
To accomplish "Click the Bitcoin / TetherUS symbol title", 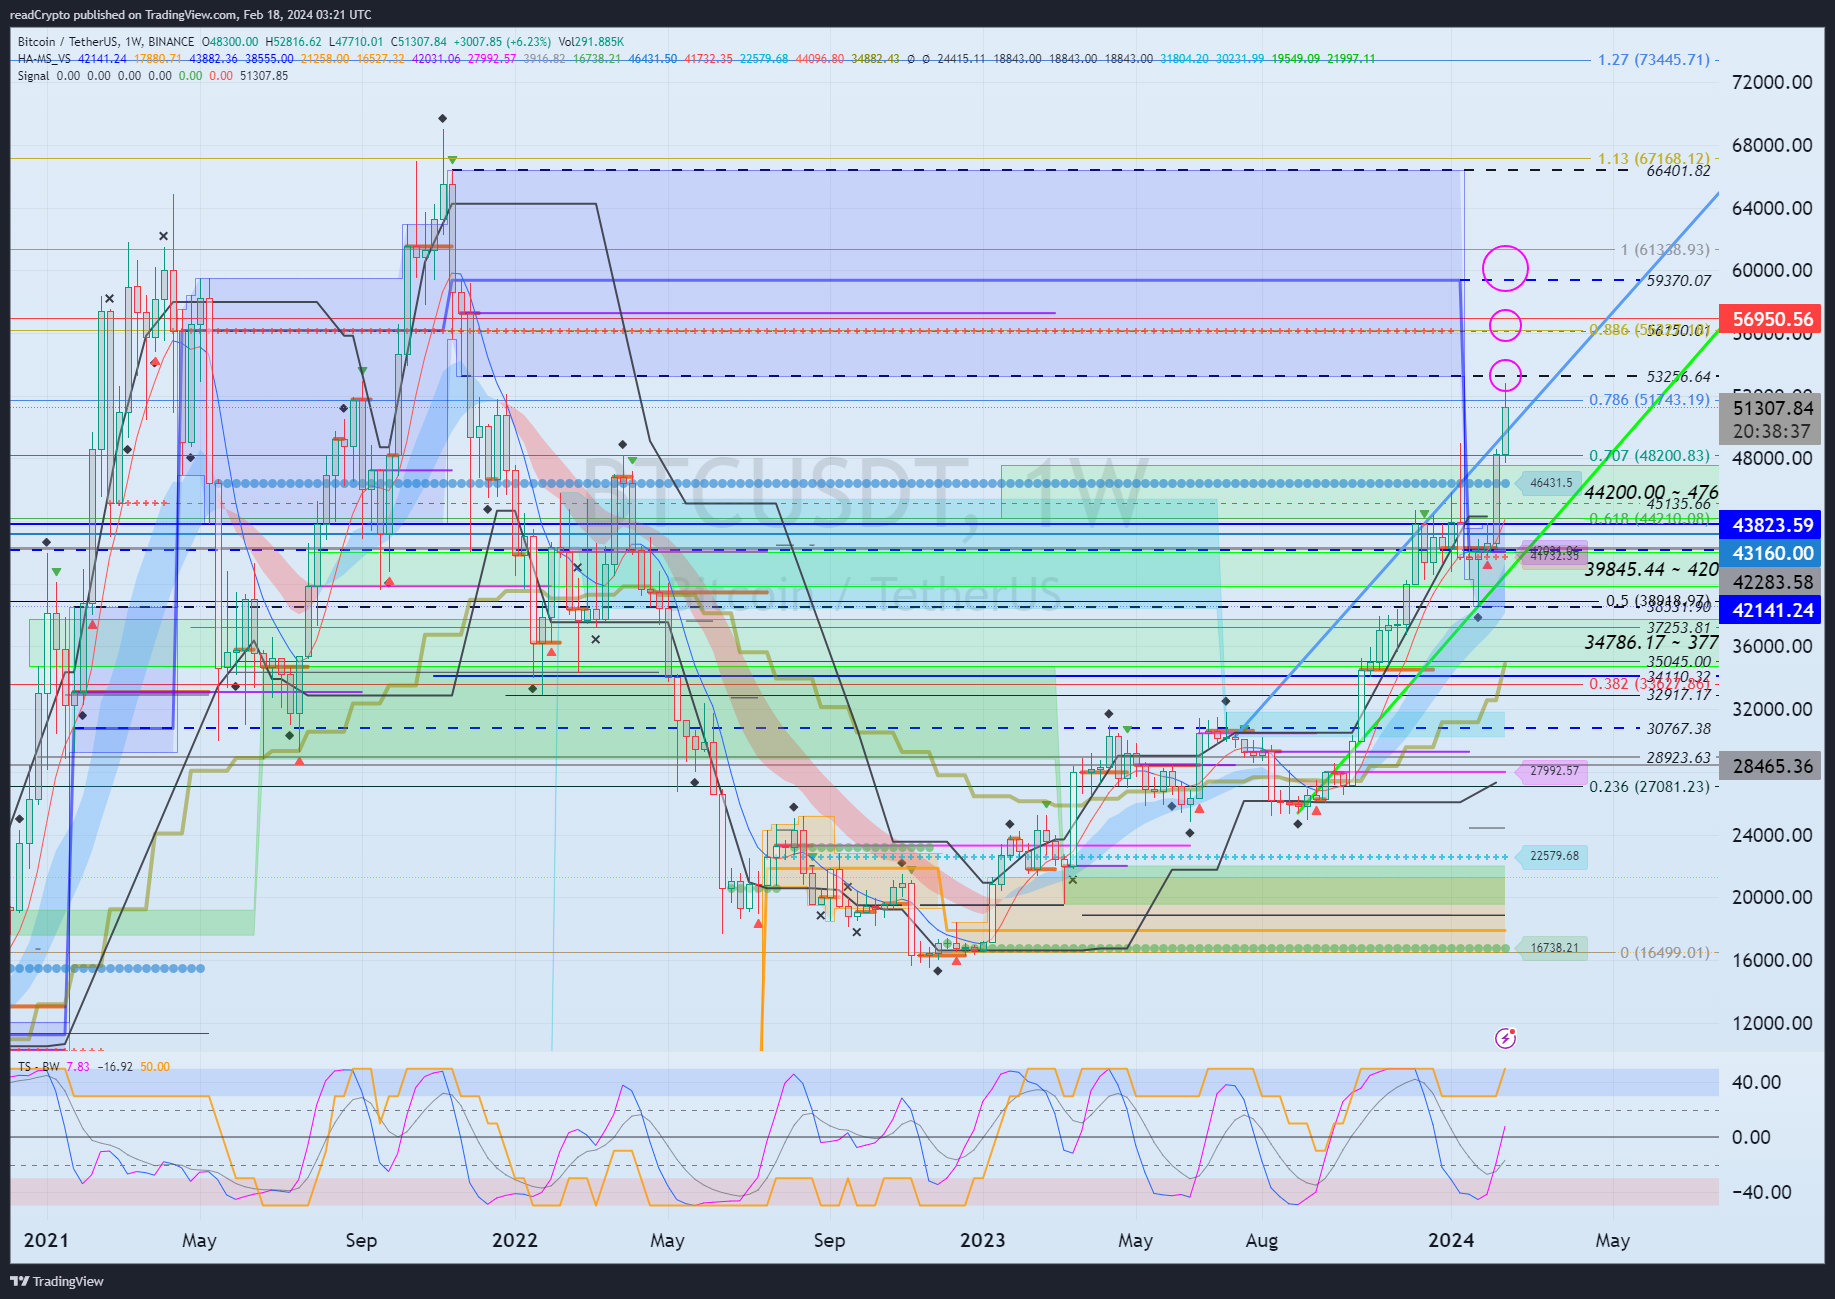I will coord(68,42).
